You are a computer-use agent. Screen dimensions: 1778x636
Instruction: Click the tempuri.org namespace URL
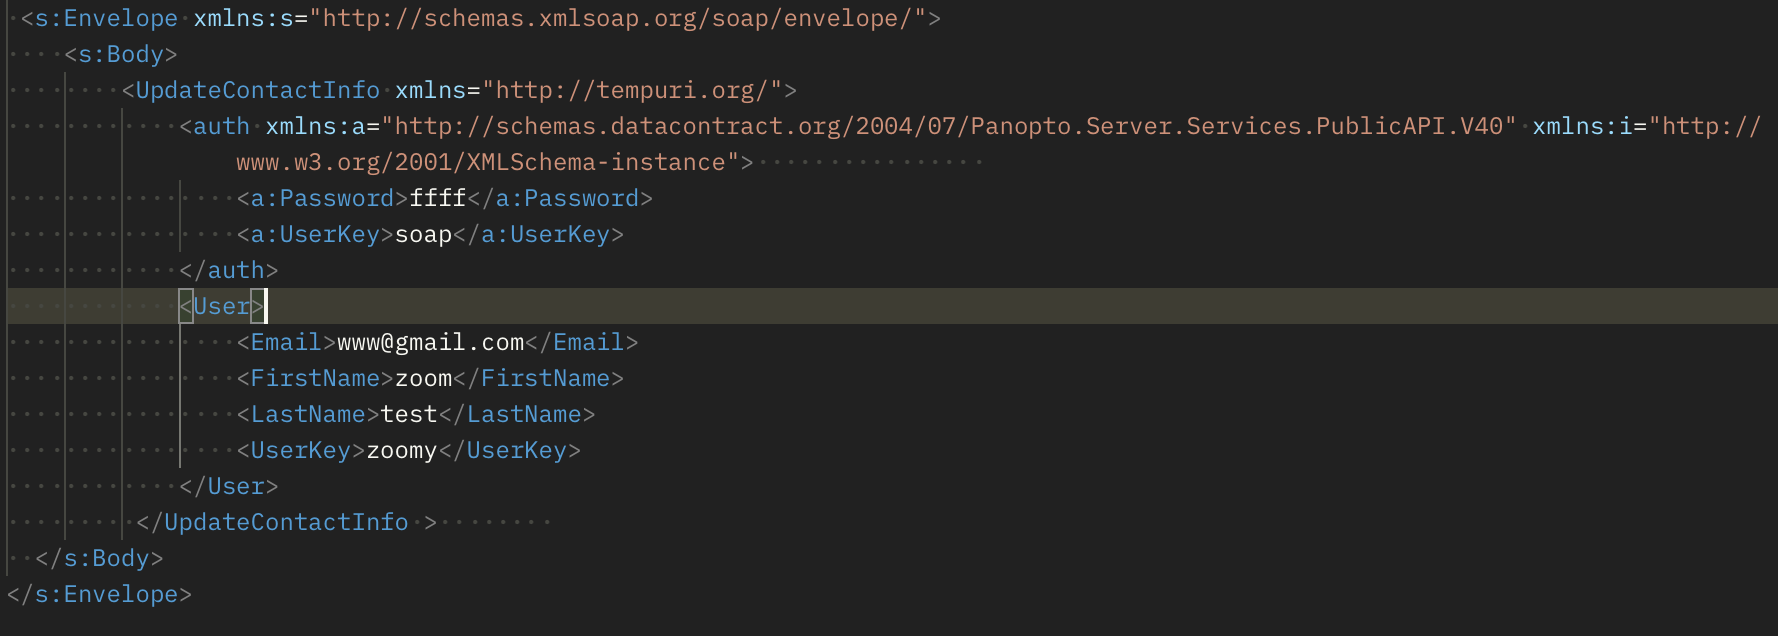[x=632, y=90]
